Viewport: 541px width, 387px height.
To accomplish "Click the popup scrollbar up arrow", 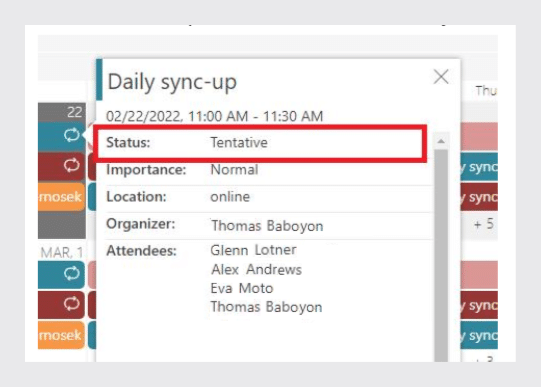I will [441, 141].
